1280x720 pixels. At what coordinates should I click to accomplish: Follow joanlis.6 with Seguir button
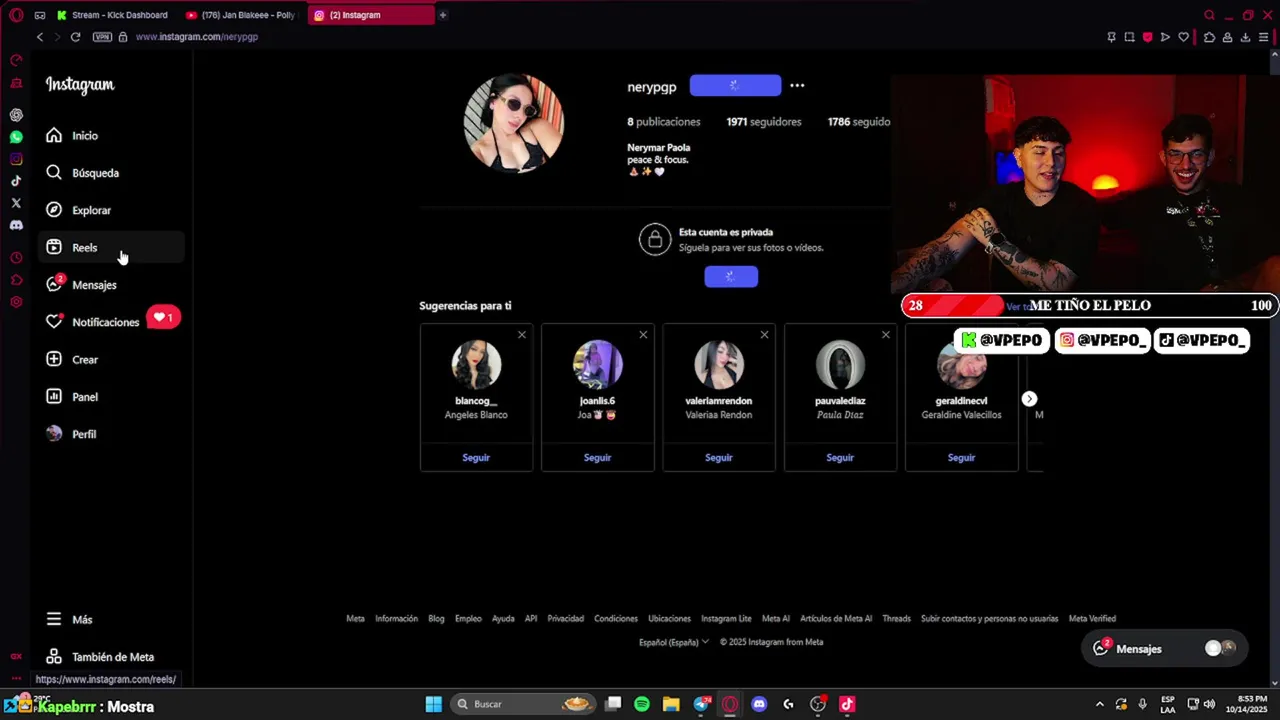click(597, 457)
